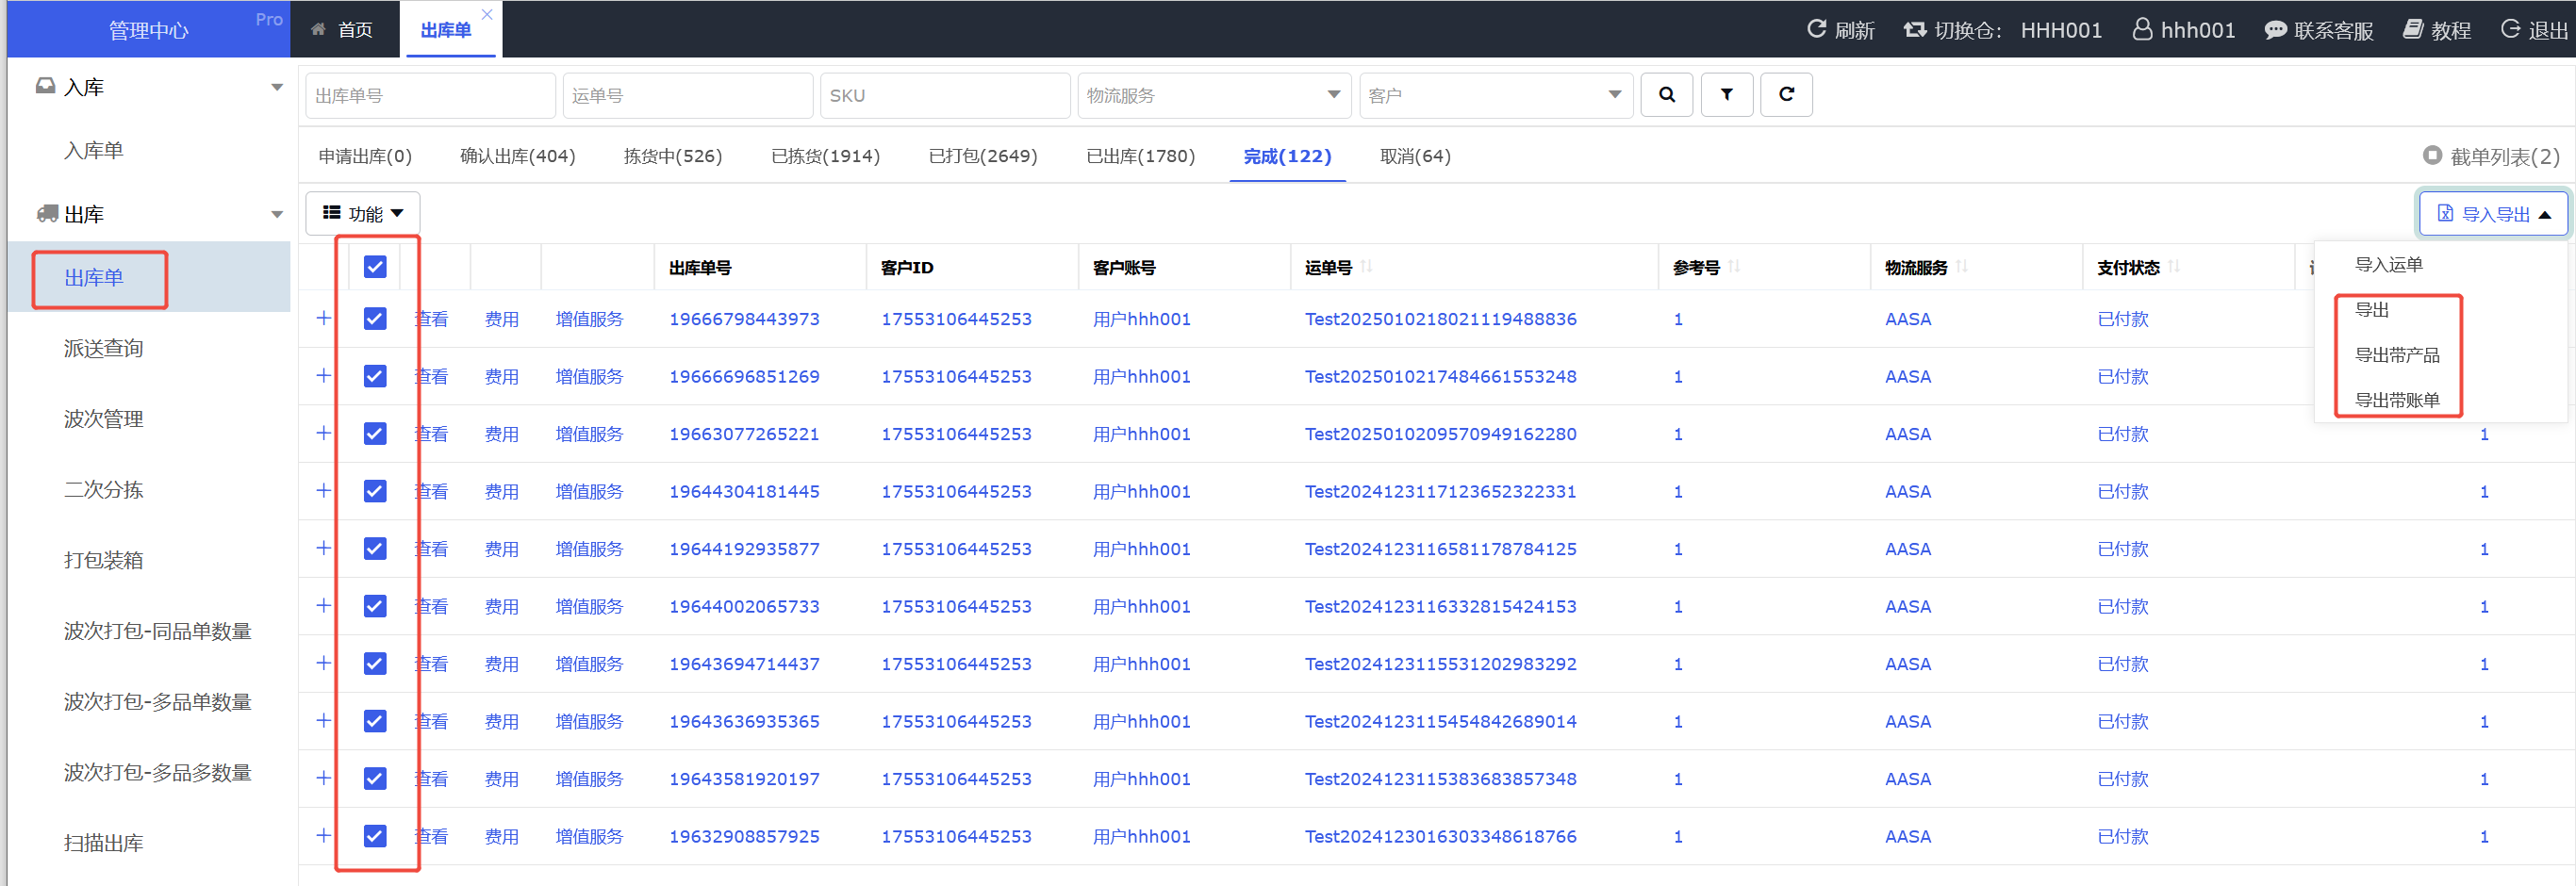Click 切换仓 switch warehouse icon

(x=1914, y=29)
